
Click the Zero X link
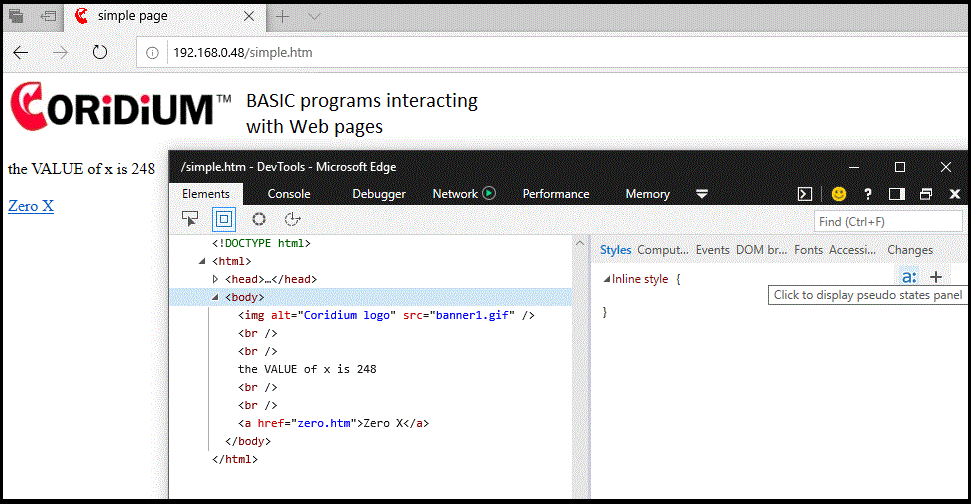31,206
